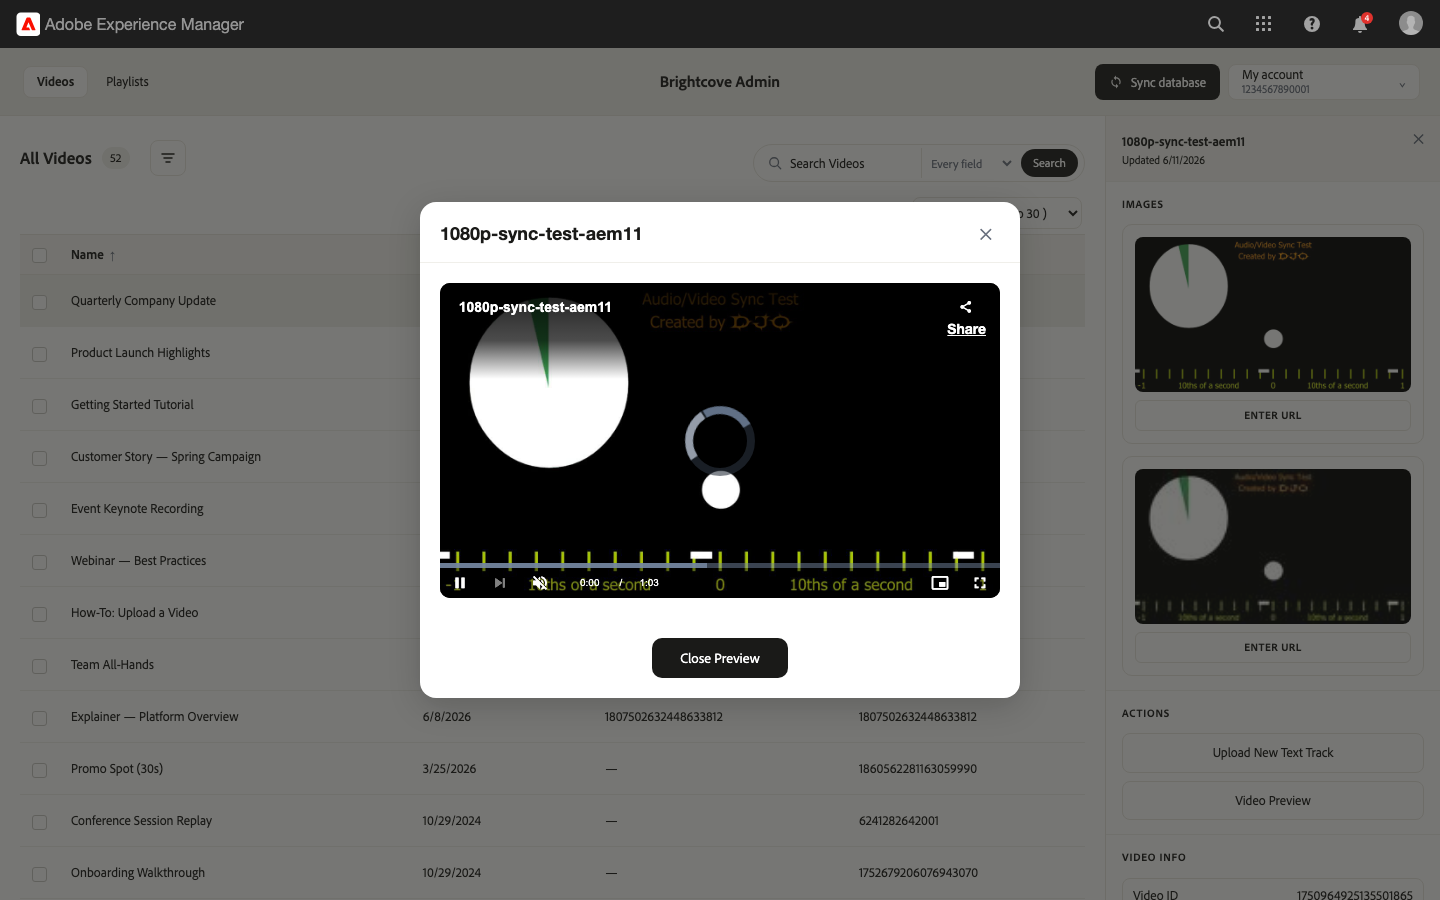Sort by the Name column header
Image resolution: width=1440 pixels, height=900 pixels.
[x=93, y=255]
